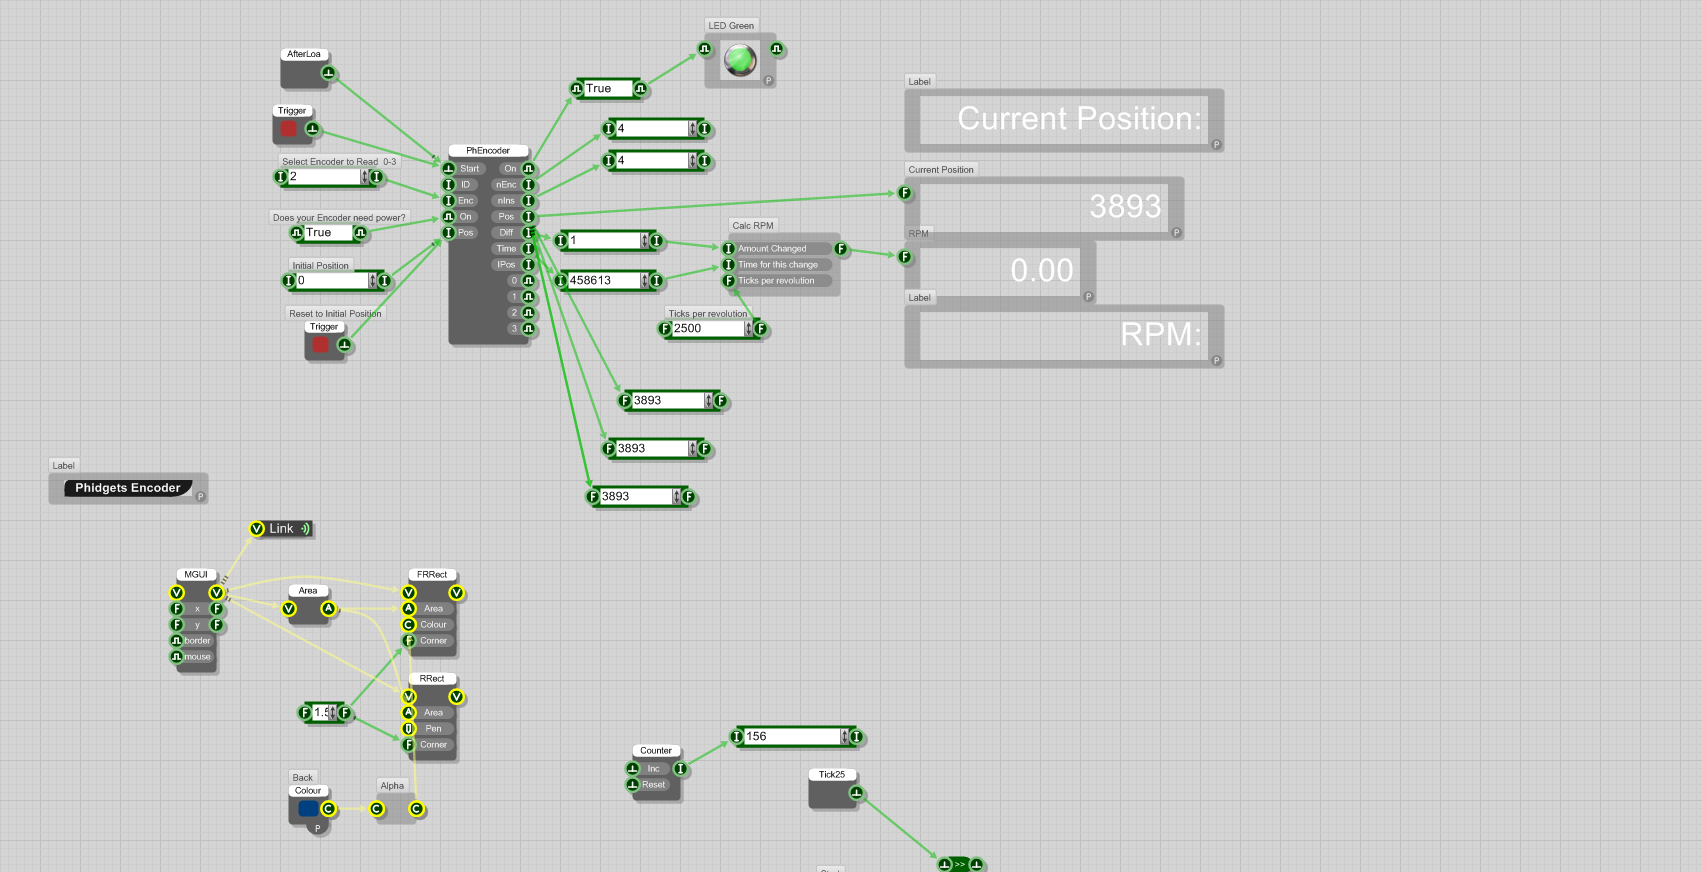Toggle the True boolean under 'Does your Encoder need power?'
This screenshot has height=872, width=1702.
click(328, 233)
